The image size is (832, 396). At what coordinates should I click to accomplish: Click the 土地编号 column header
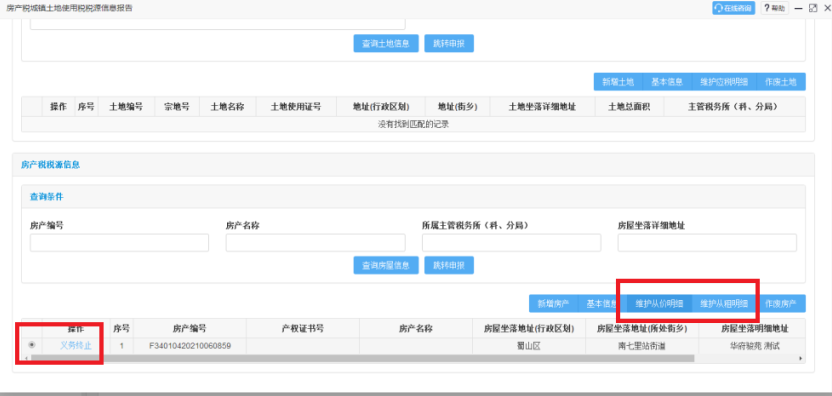(126, 106)
